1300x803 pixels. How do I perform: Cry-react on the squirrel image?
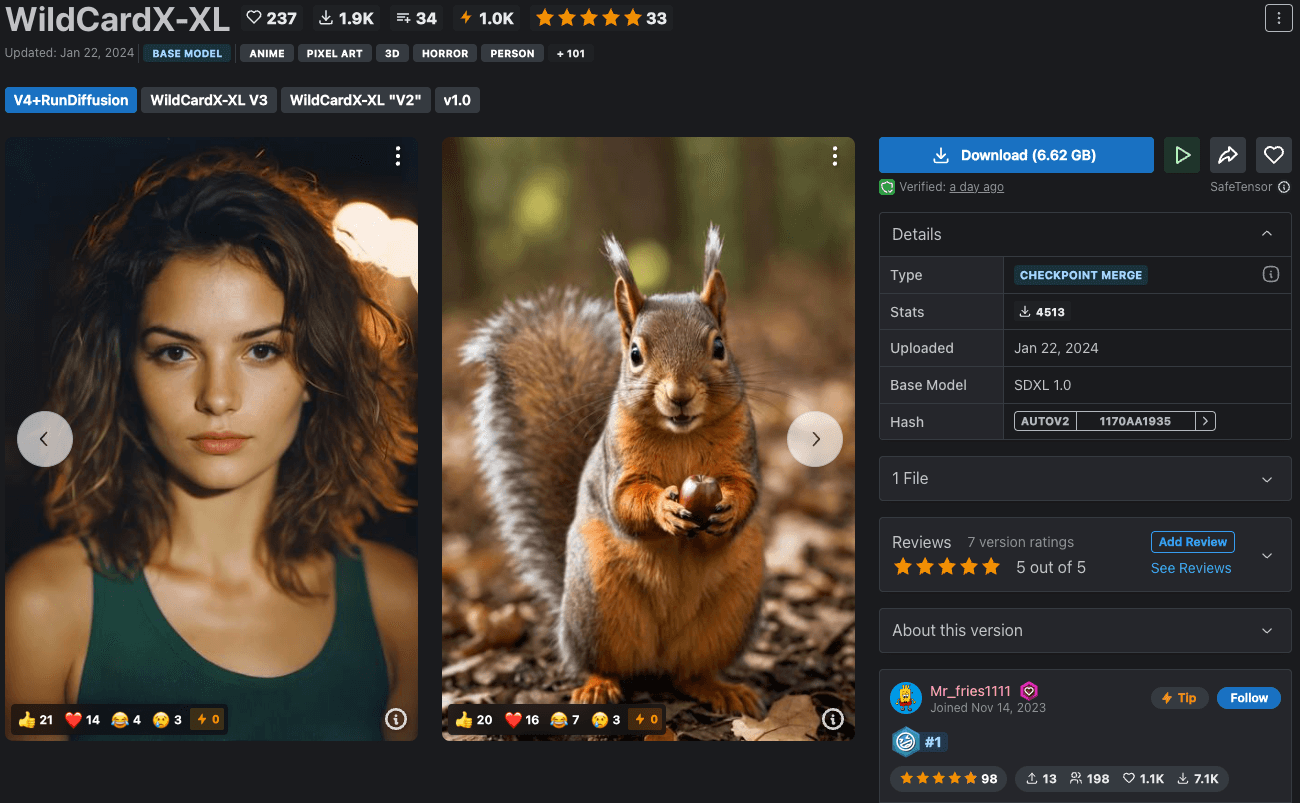[607, 719]
